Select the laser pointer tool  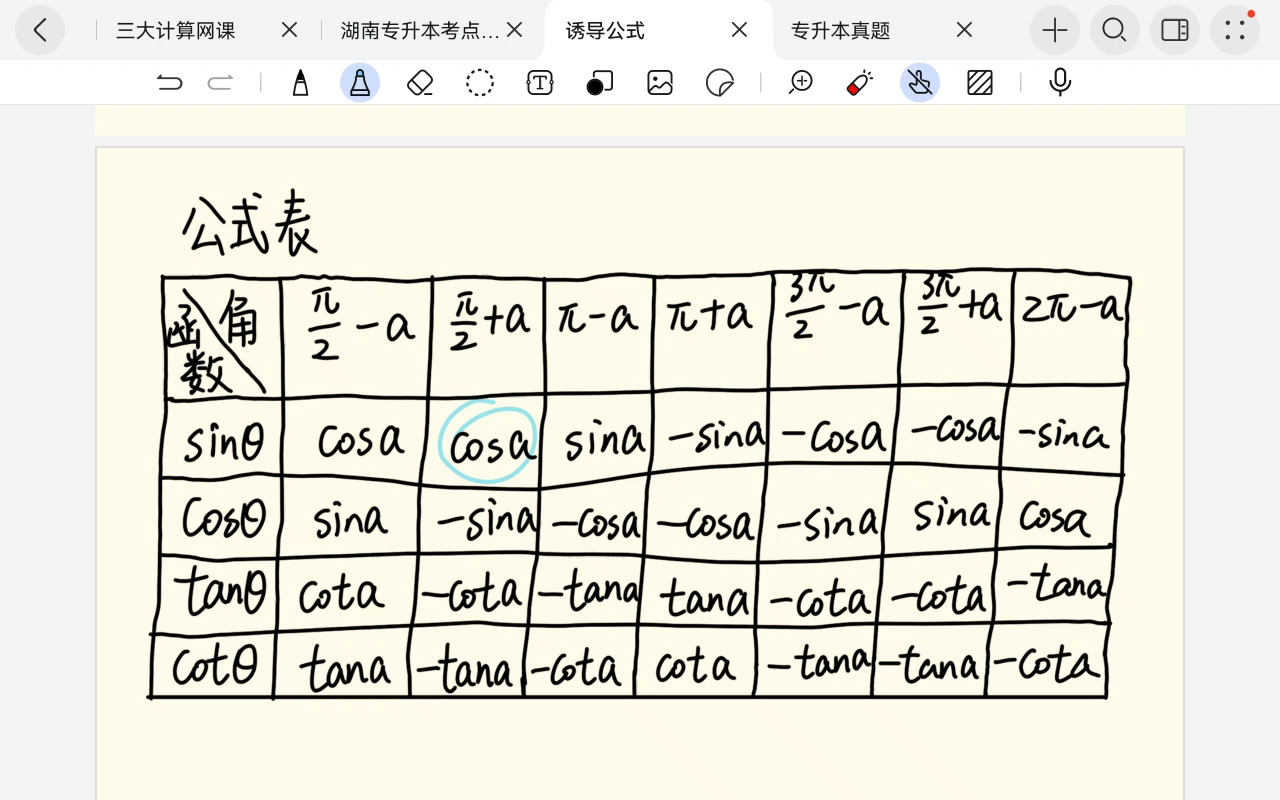(x=860, y=82)
